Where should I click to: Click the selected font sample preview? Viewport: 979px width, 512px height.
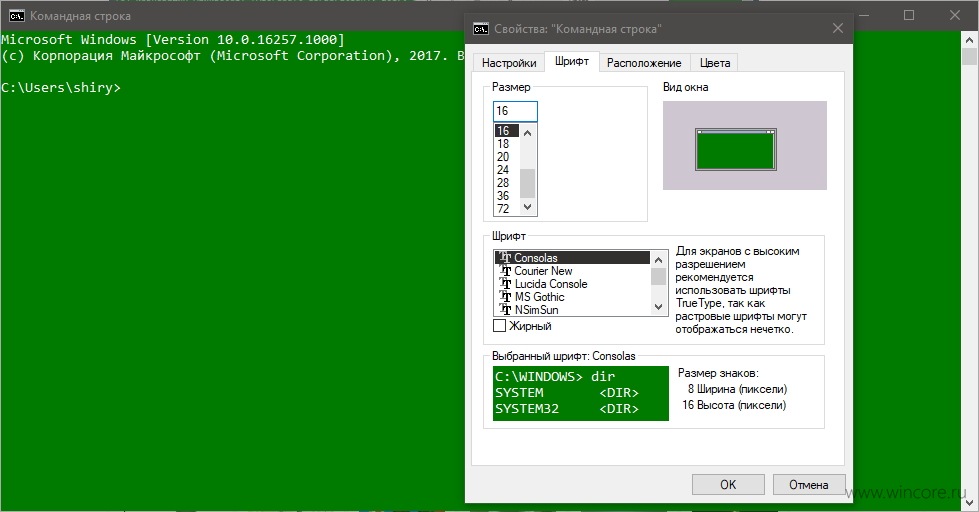click(581, 393)
